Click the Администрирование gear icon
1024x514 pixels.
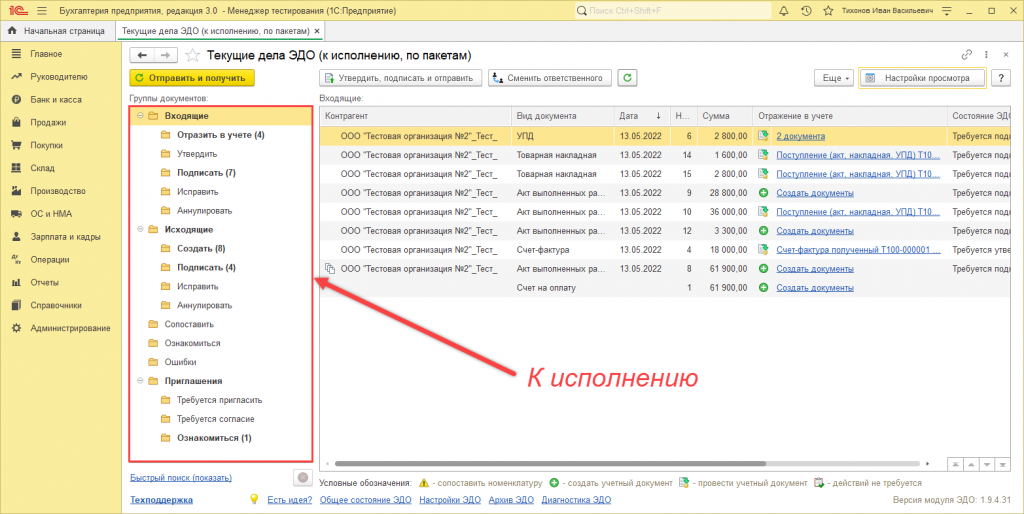pyautogui.click(x=17, y=328)
